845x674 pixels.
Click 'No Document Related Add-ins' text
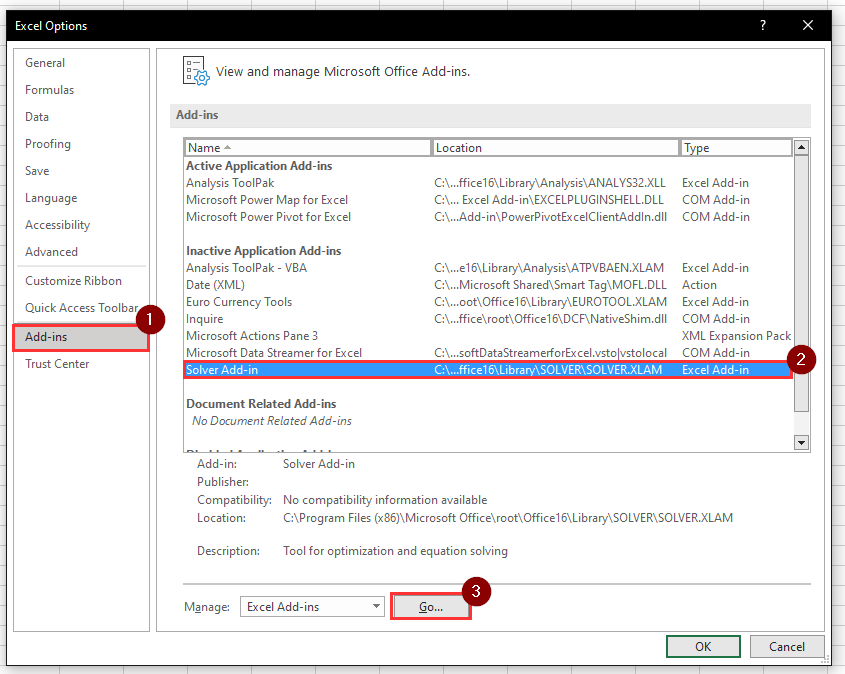pyautogui.click(x=272, y=421)
